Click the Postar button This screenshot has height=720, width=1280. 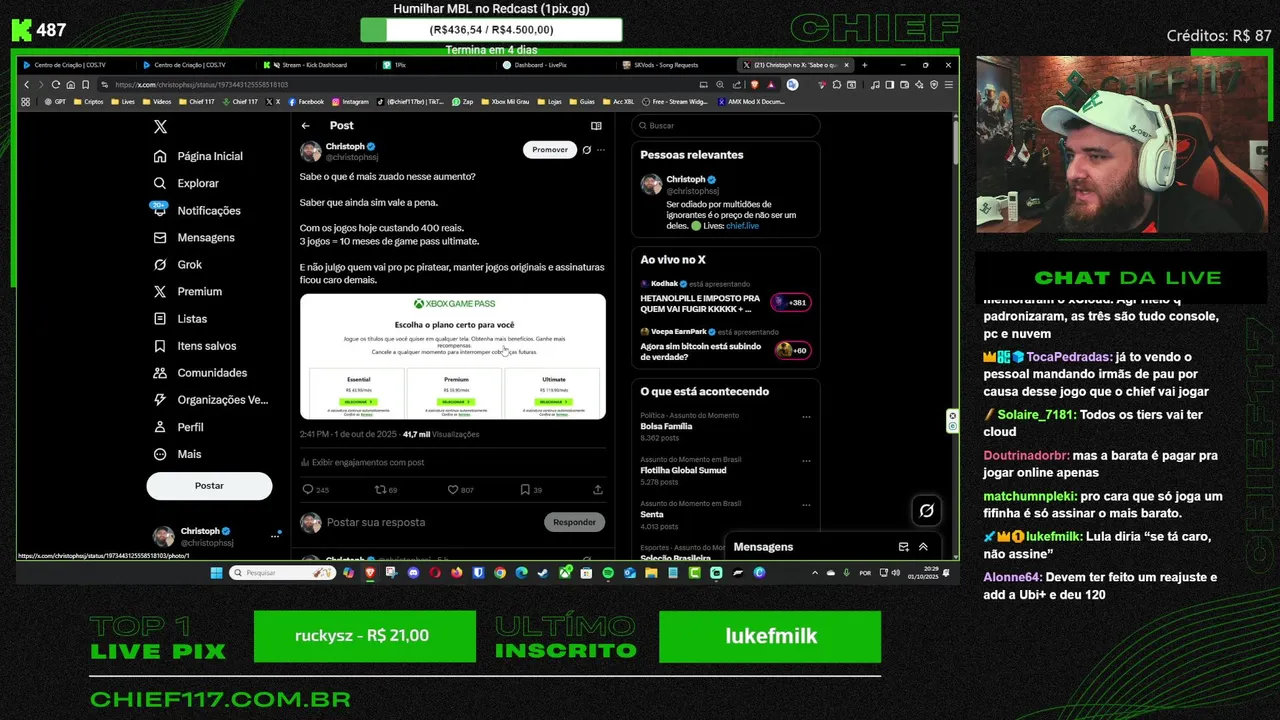(209, 485)
